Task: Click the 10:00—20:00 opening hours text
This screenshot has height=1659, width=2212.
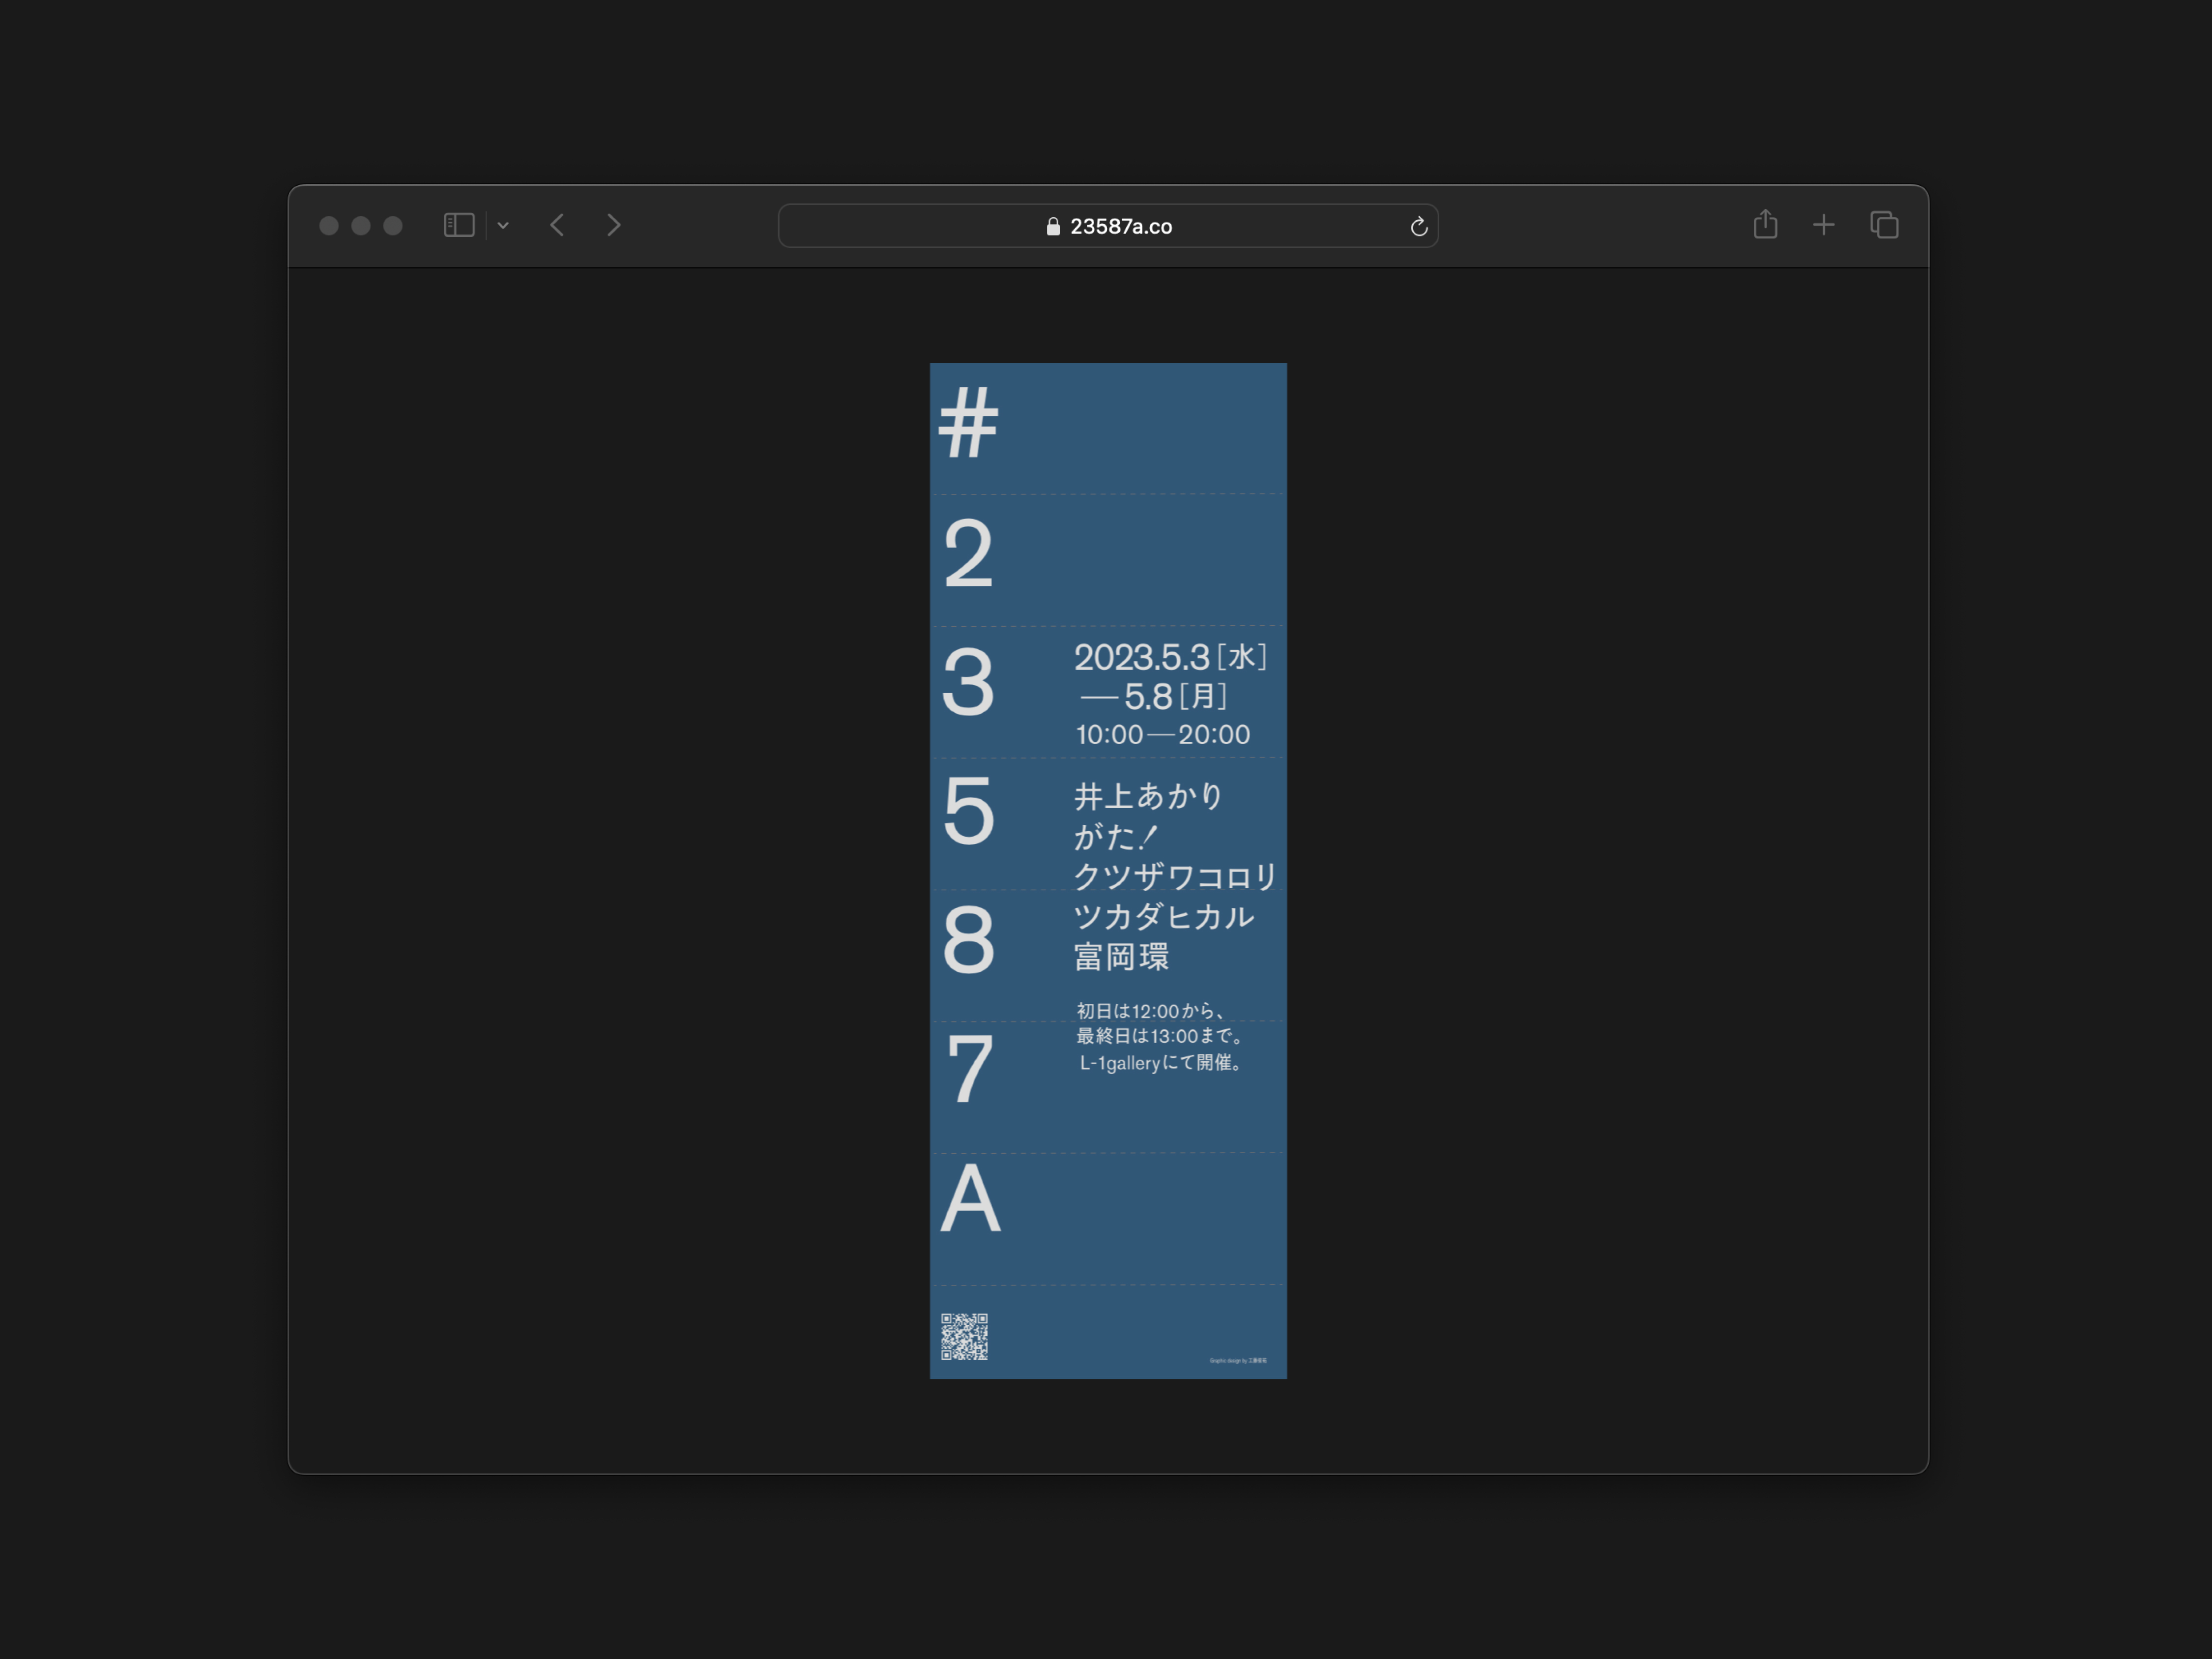Action: (x=1162, y=735)
